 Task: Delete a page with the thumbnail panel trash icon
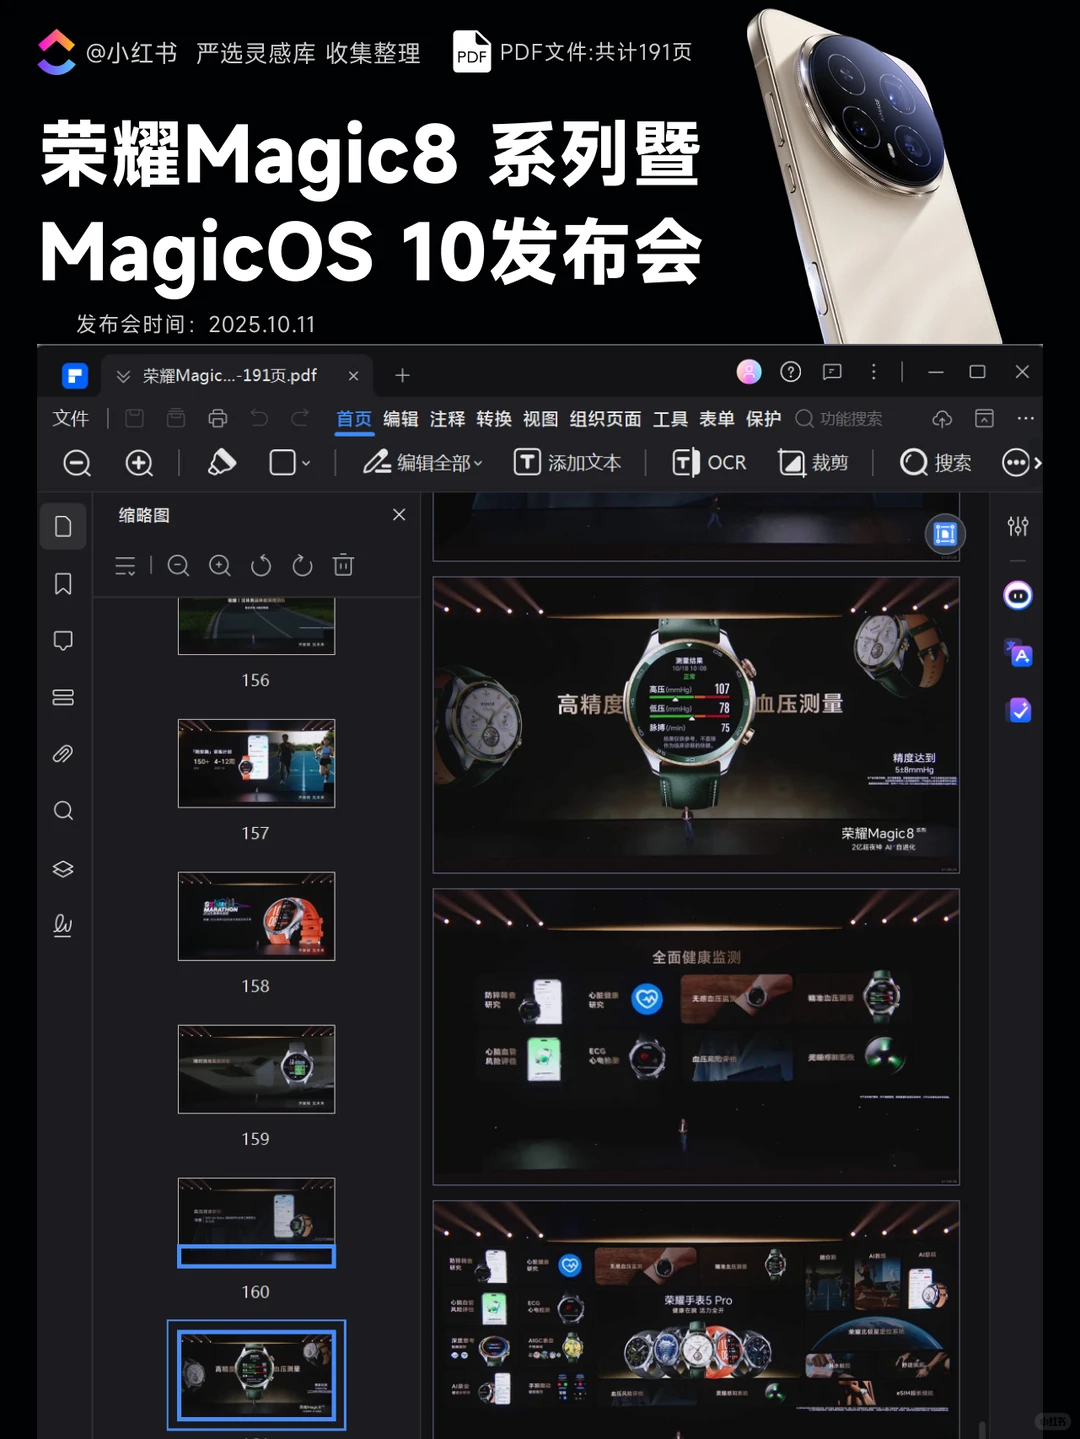coord(343,565)
